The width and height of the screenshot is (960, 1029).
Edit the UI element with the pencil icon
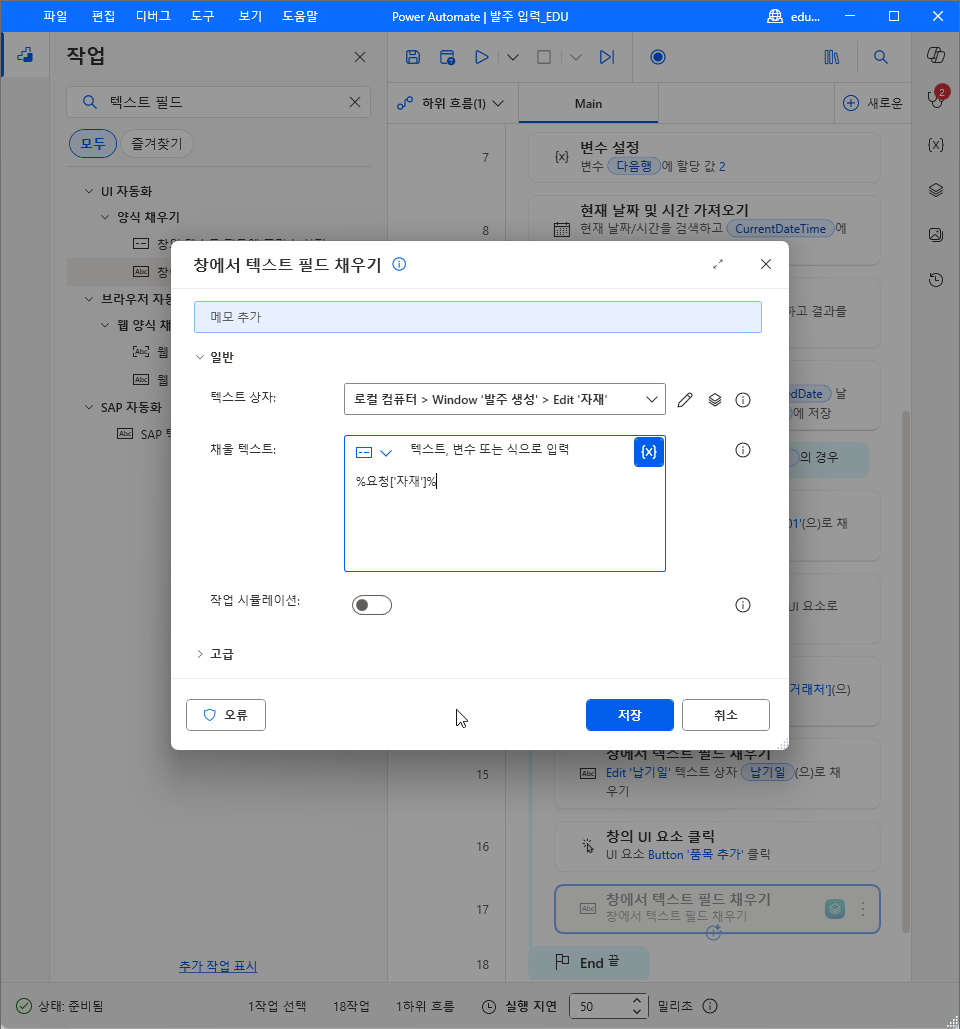click(x=685, y=400)
